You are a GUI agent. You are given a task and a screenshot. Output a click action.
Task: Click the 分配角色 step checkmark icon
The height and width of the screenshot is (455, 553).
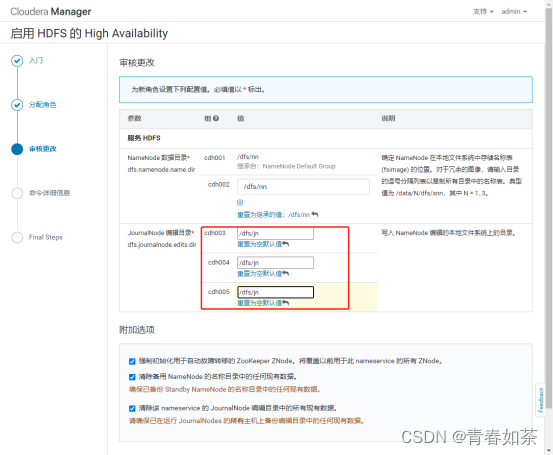click(17, 105)
